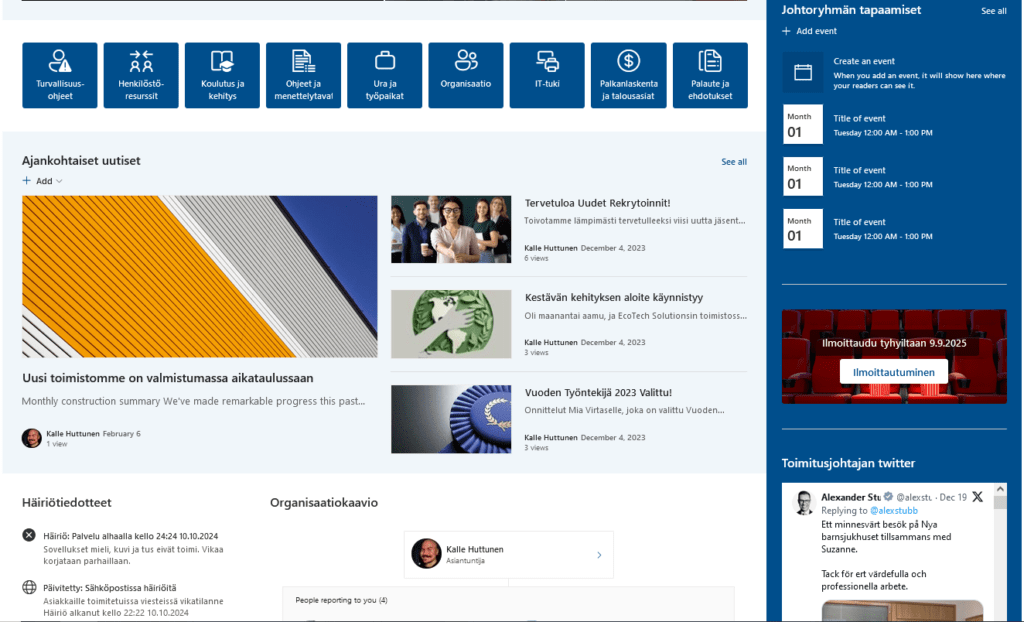Click the Palkanlaskenta ja talousasiat icon

[x=628, y=75]
